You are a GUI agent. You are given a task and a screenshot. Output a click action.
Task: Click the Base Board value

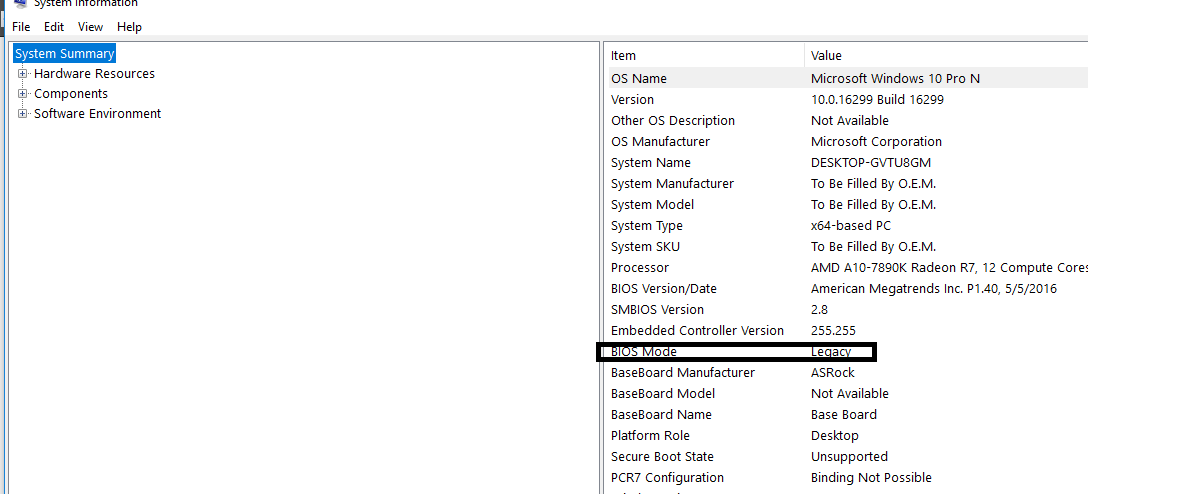pyautogui.click(x=843, y=415)
